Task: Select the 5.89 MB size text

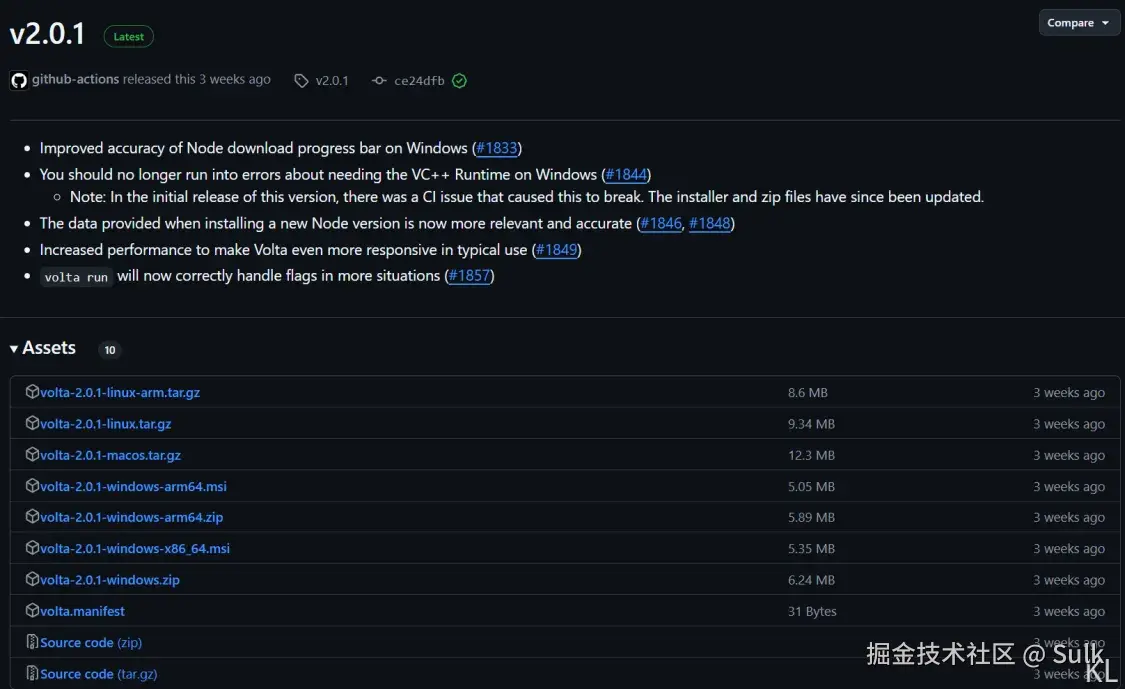Action: 811,517
